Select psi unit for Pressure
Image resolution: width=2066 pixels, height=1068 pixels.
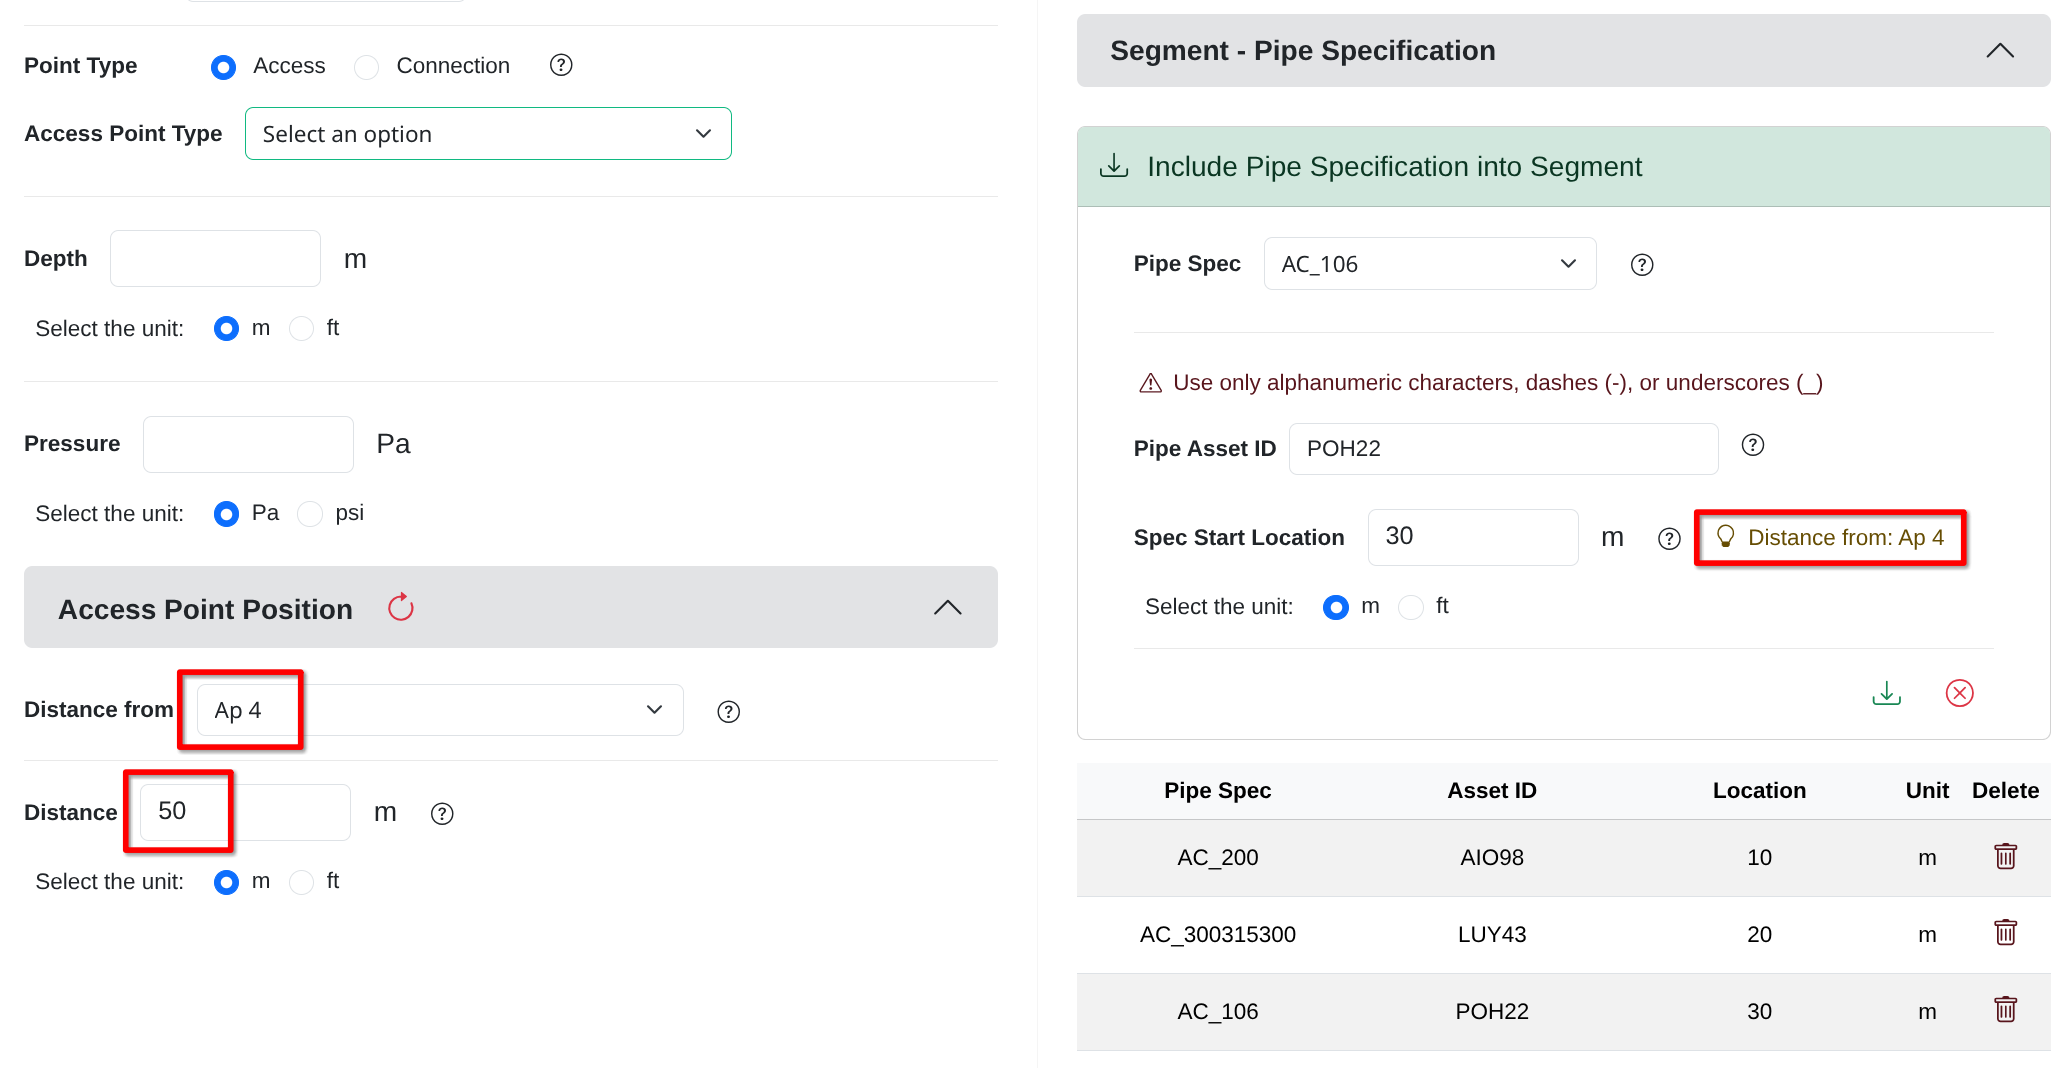tap(311, 514)
